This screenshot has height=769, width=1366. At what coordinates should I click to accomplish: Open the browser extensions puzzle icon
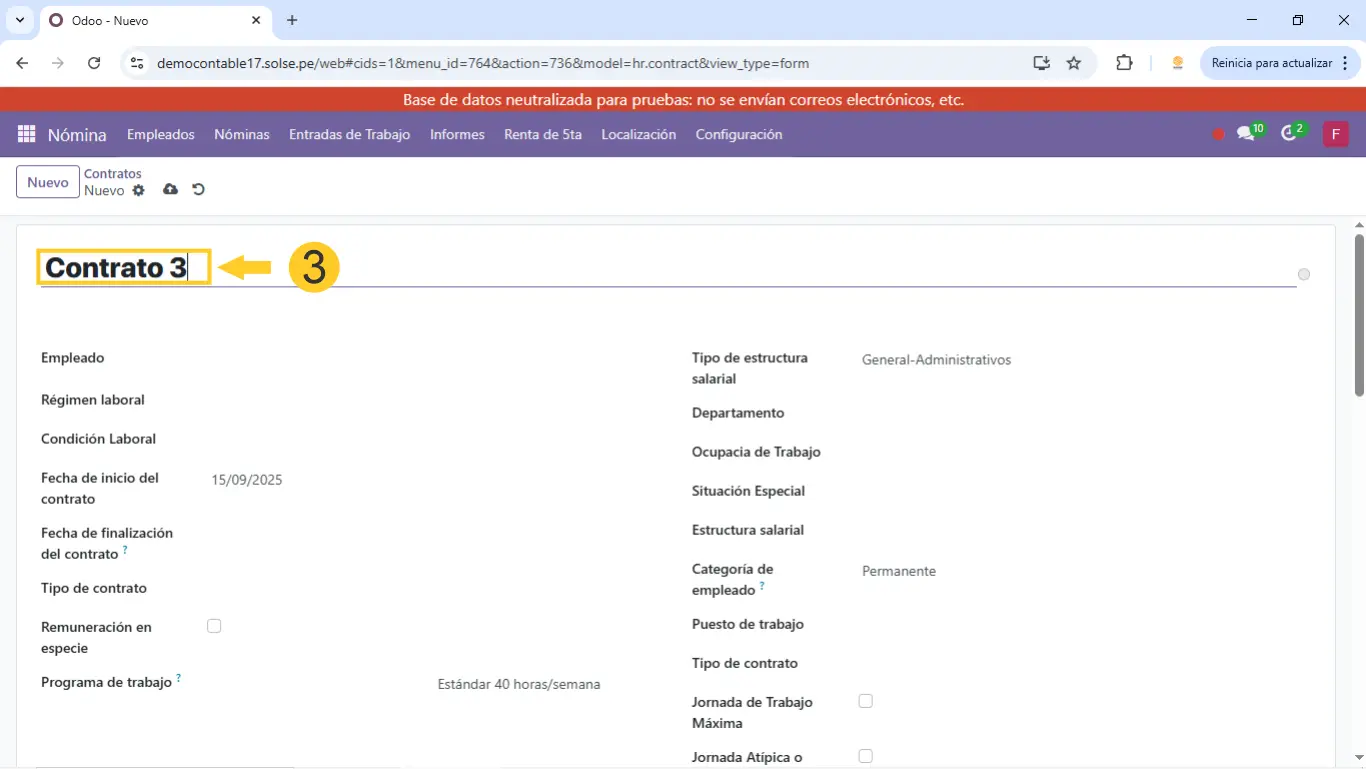coord(1124,63)
